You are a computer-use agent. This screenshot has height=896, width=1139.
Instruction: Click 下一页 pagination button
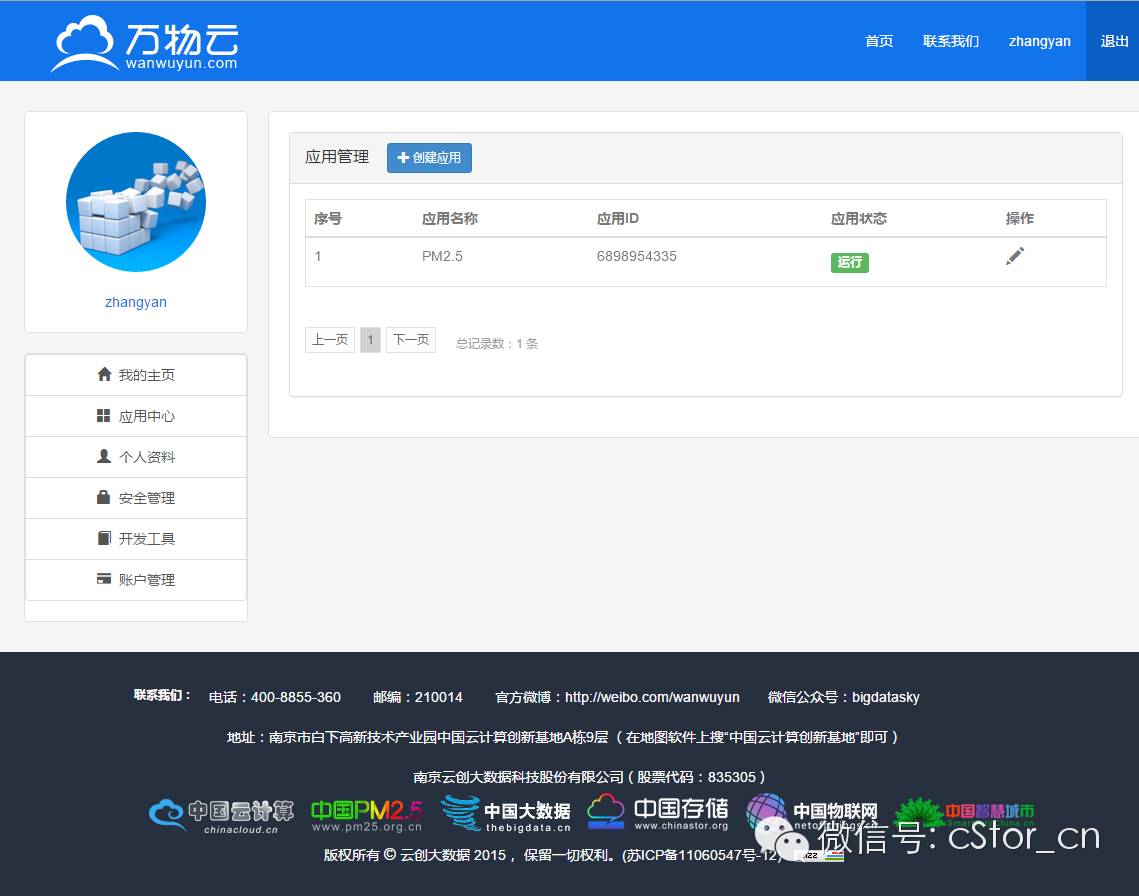click(411, 340)
